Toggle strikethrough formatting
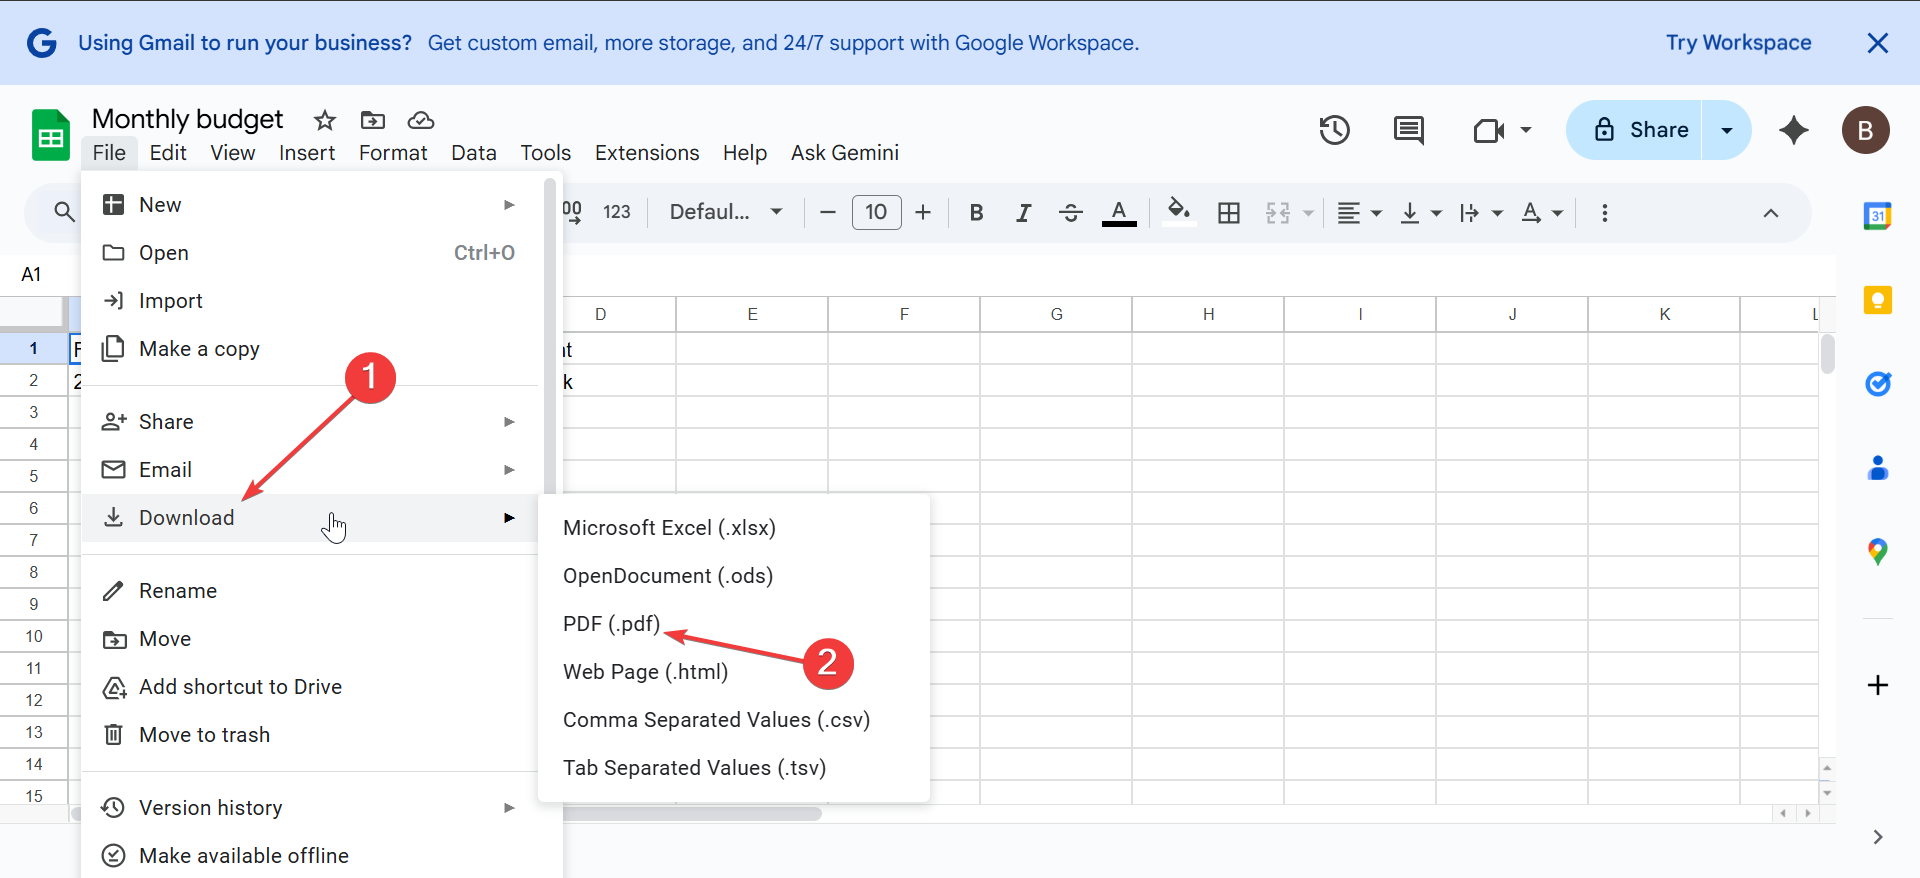The image size is (1920, 878). [1070, 213]
